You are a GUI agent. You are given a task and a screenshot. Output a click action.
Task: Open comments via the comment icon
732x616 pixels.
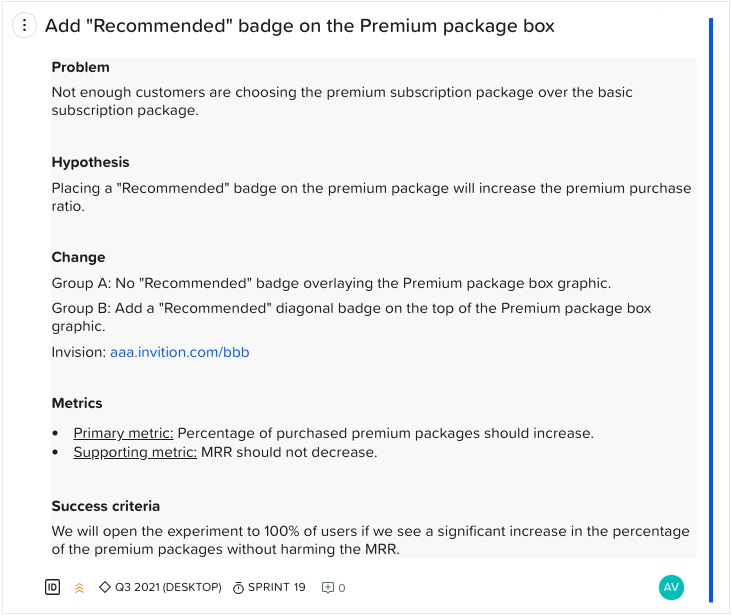tap(327, 588)
